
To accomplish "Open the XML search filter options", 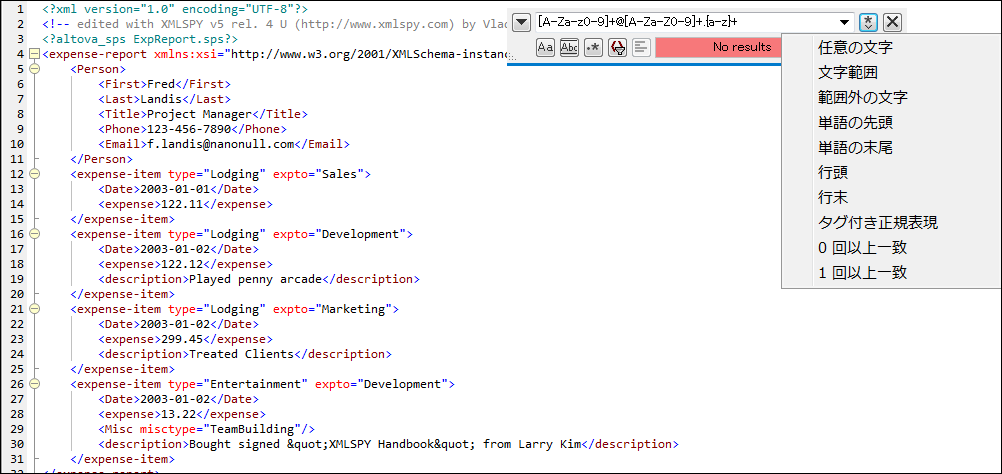I will tap(617, 47).
